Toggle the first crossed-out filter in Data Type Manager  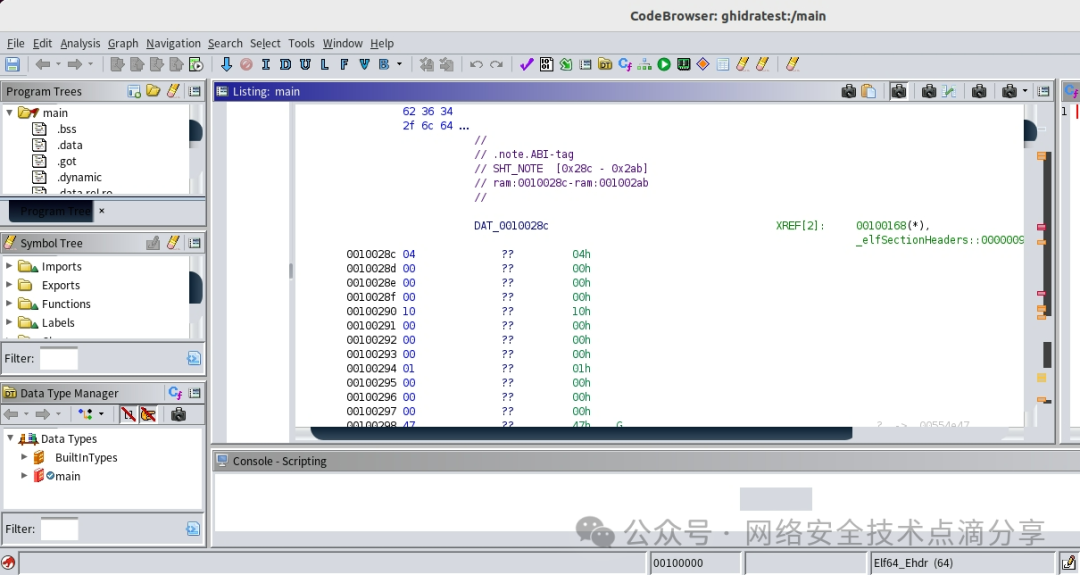tap(128, 414)
